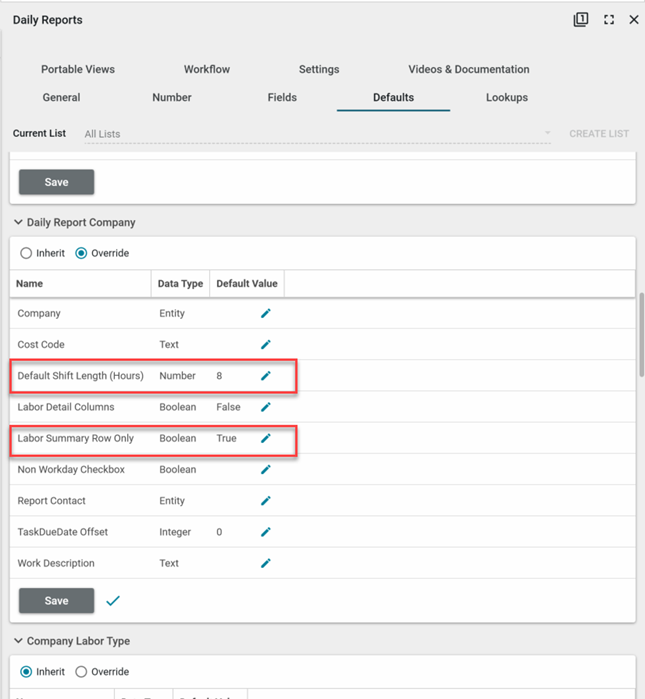Edit the Company default value pencil
645x699 pixels.
click(266, 313)
